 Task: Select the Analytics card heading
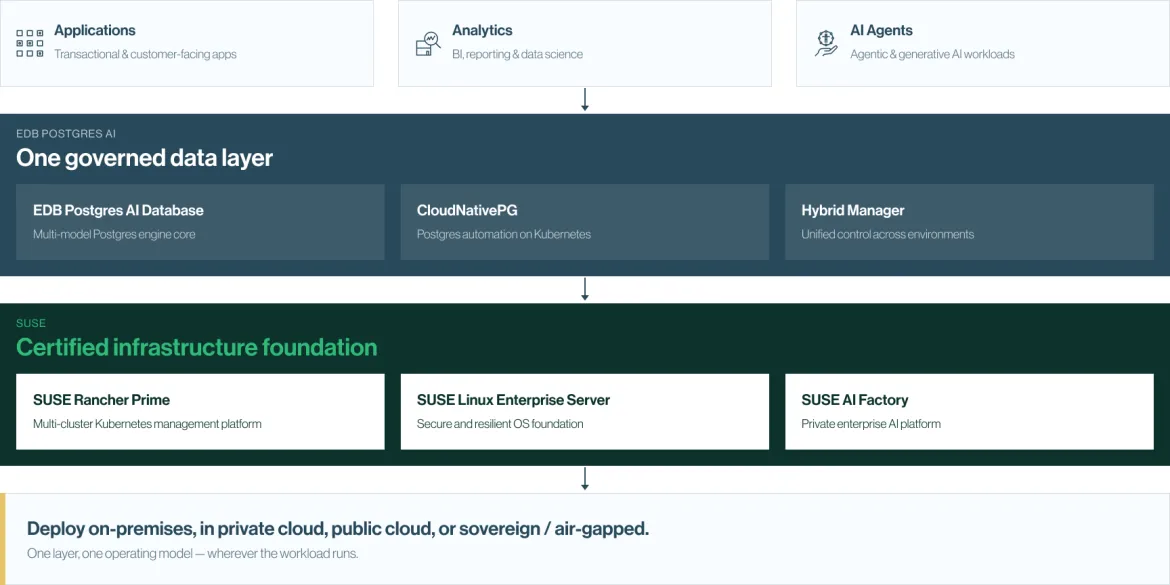click(x=482, y=31)
